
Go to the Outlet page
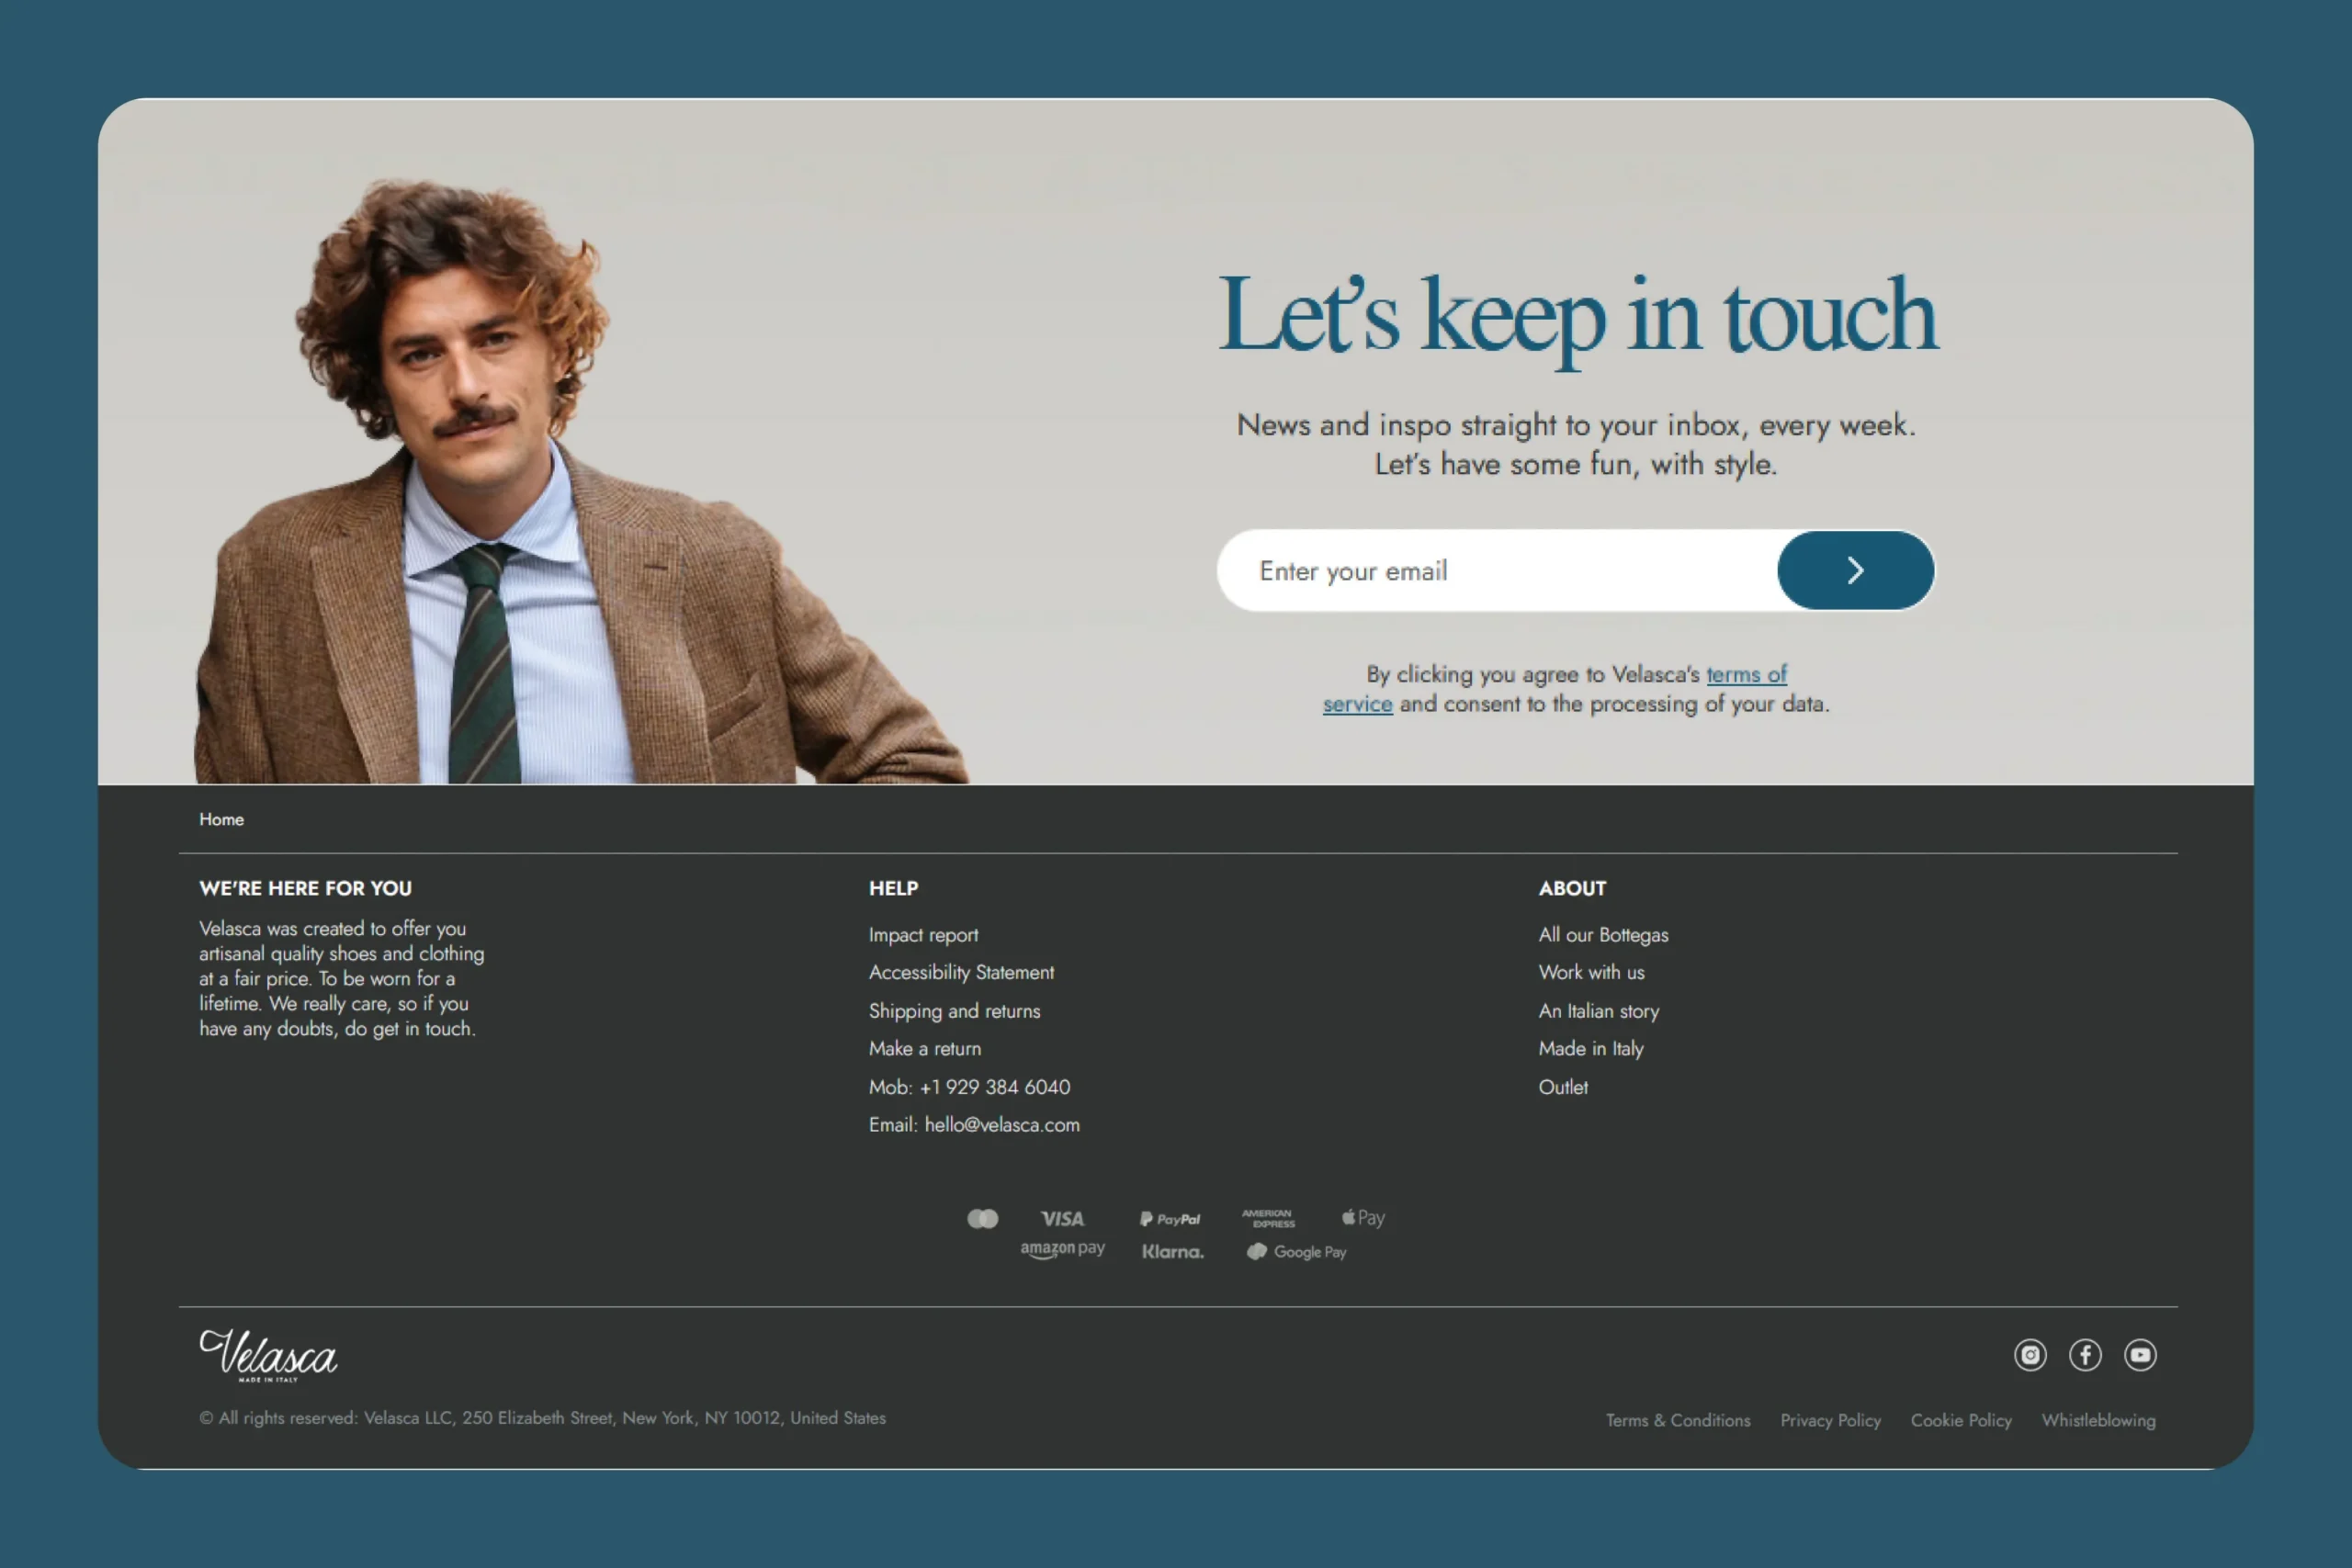pyautogui.click(x=1562, y=1087)
